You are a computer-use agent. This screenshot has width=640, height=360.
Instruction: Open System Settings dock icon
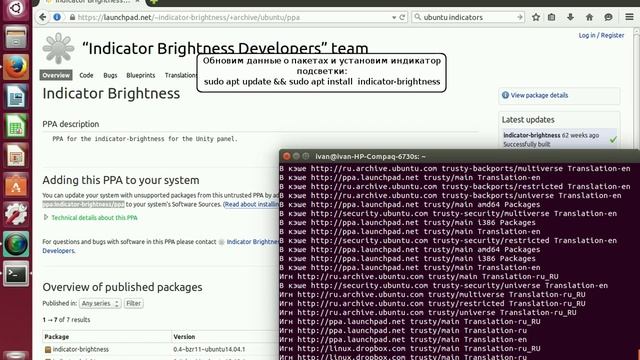pyautogui.click(x=16, y=215)
